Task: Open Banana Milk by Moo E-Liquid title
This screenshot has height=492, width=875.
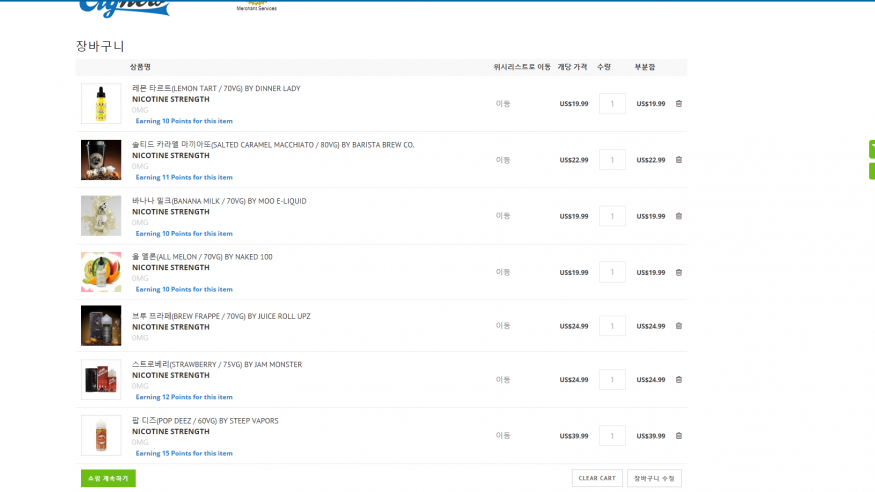Action: (219, 201)
